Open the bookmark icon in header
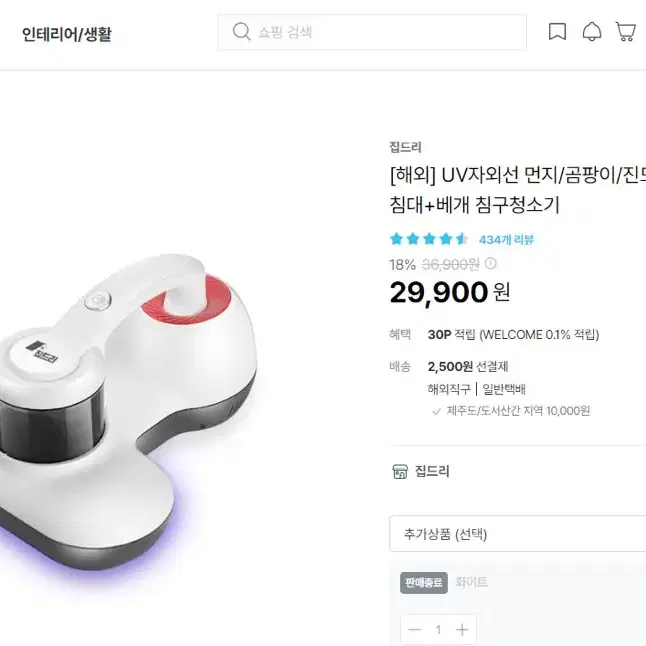 point(557,32)
